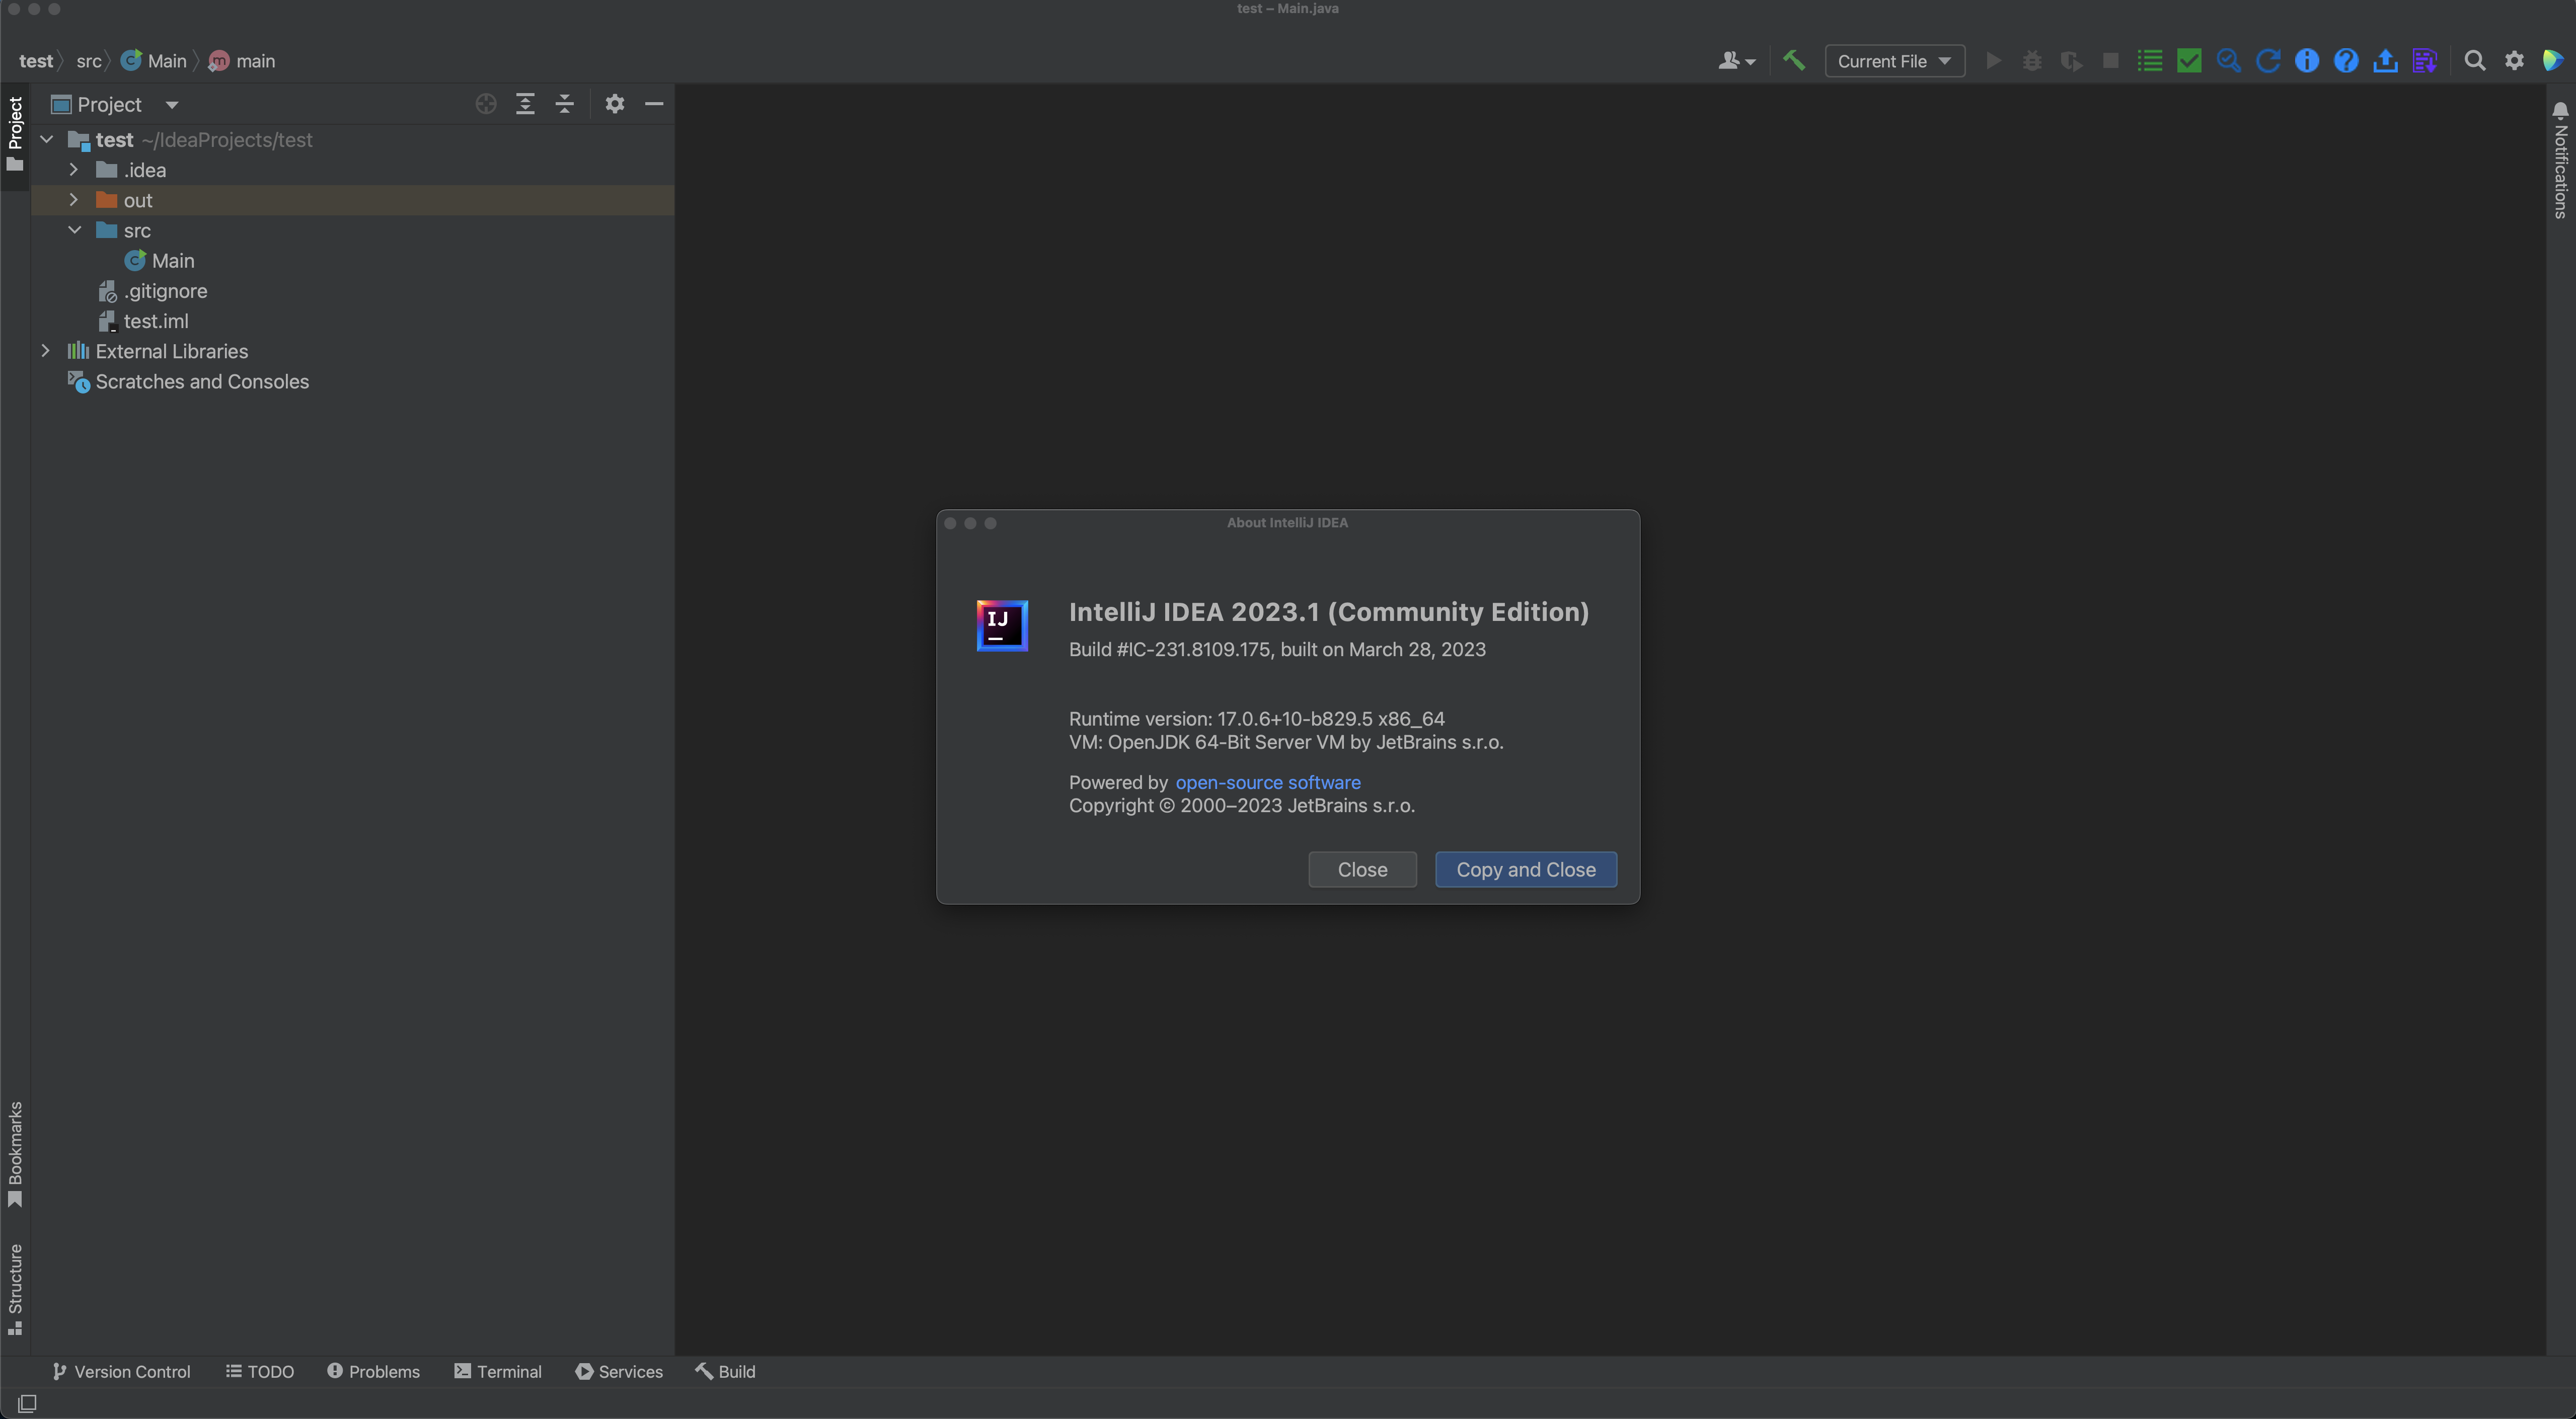Image resolution: width=2576 pixels, height=1419 pixels.
Task: Follow the open-source software link
Action: click(1267, 782)
